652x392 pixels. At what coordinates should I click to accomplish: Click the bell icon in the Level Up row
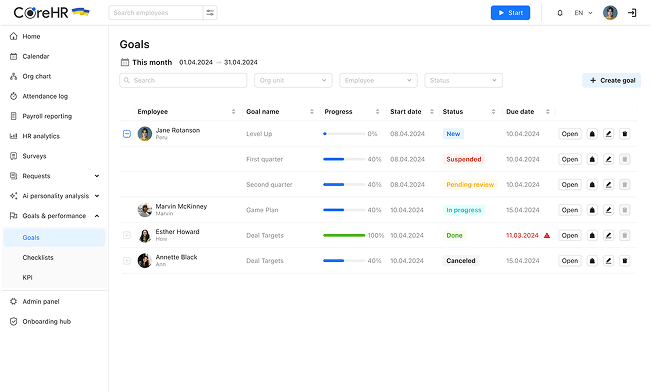pyautogui.click(x=592, y=134)
